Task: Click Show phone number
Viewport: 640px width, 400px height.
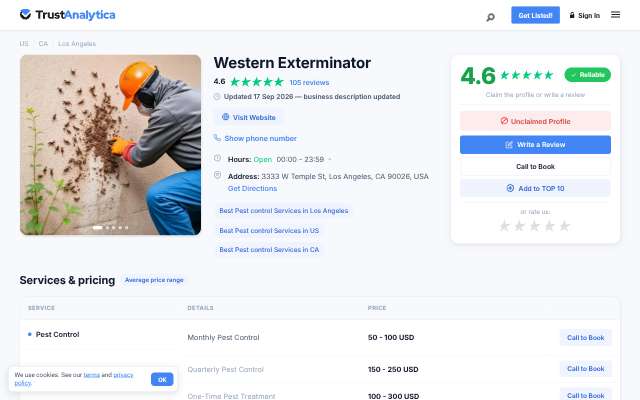Action: (x=260, y=138)
